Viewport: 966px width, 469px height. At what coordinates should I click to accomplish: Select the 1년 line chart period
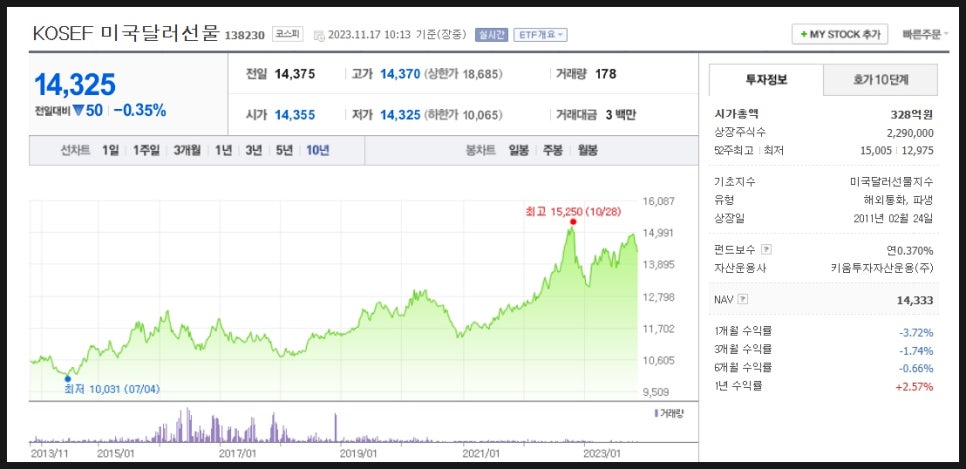tap(223, 150)
